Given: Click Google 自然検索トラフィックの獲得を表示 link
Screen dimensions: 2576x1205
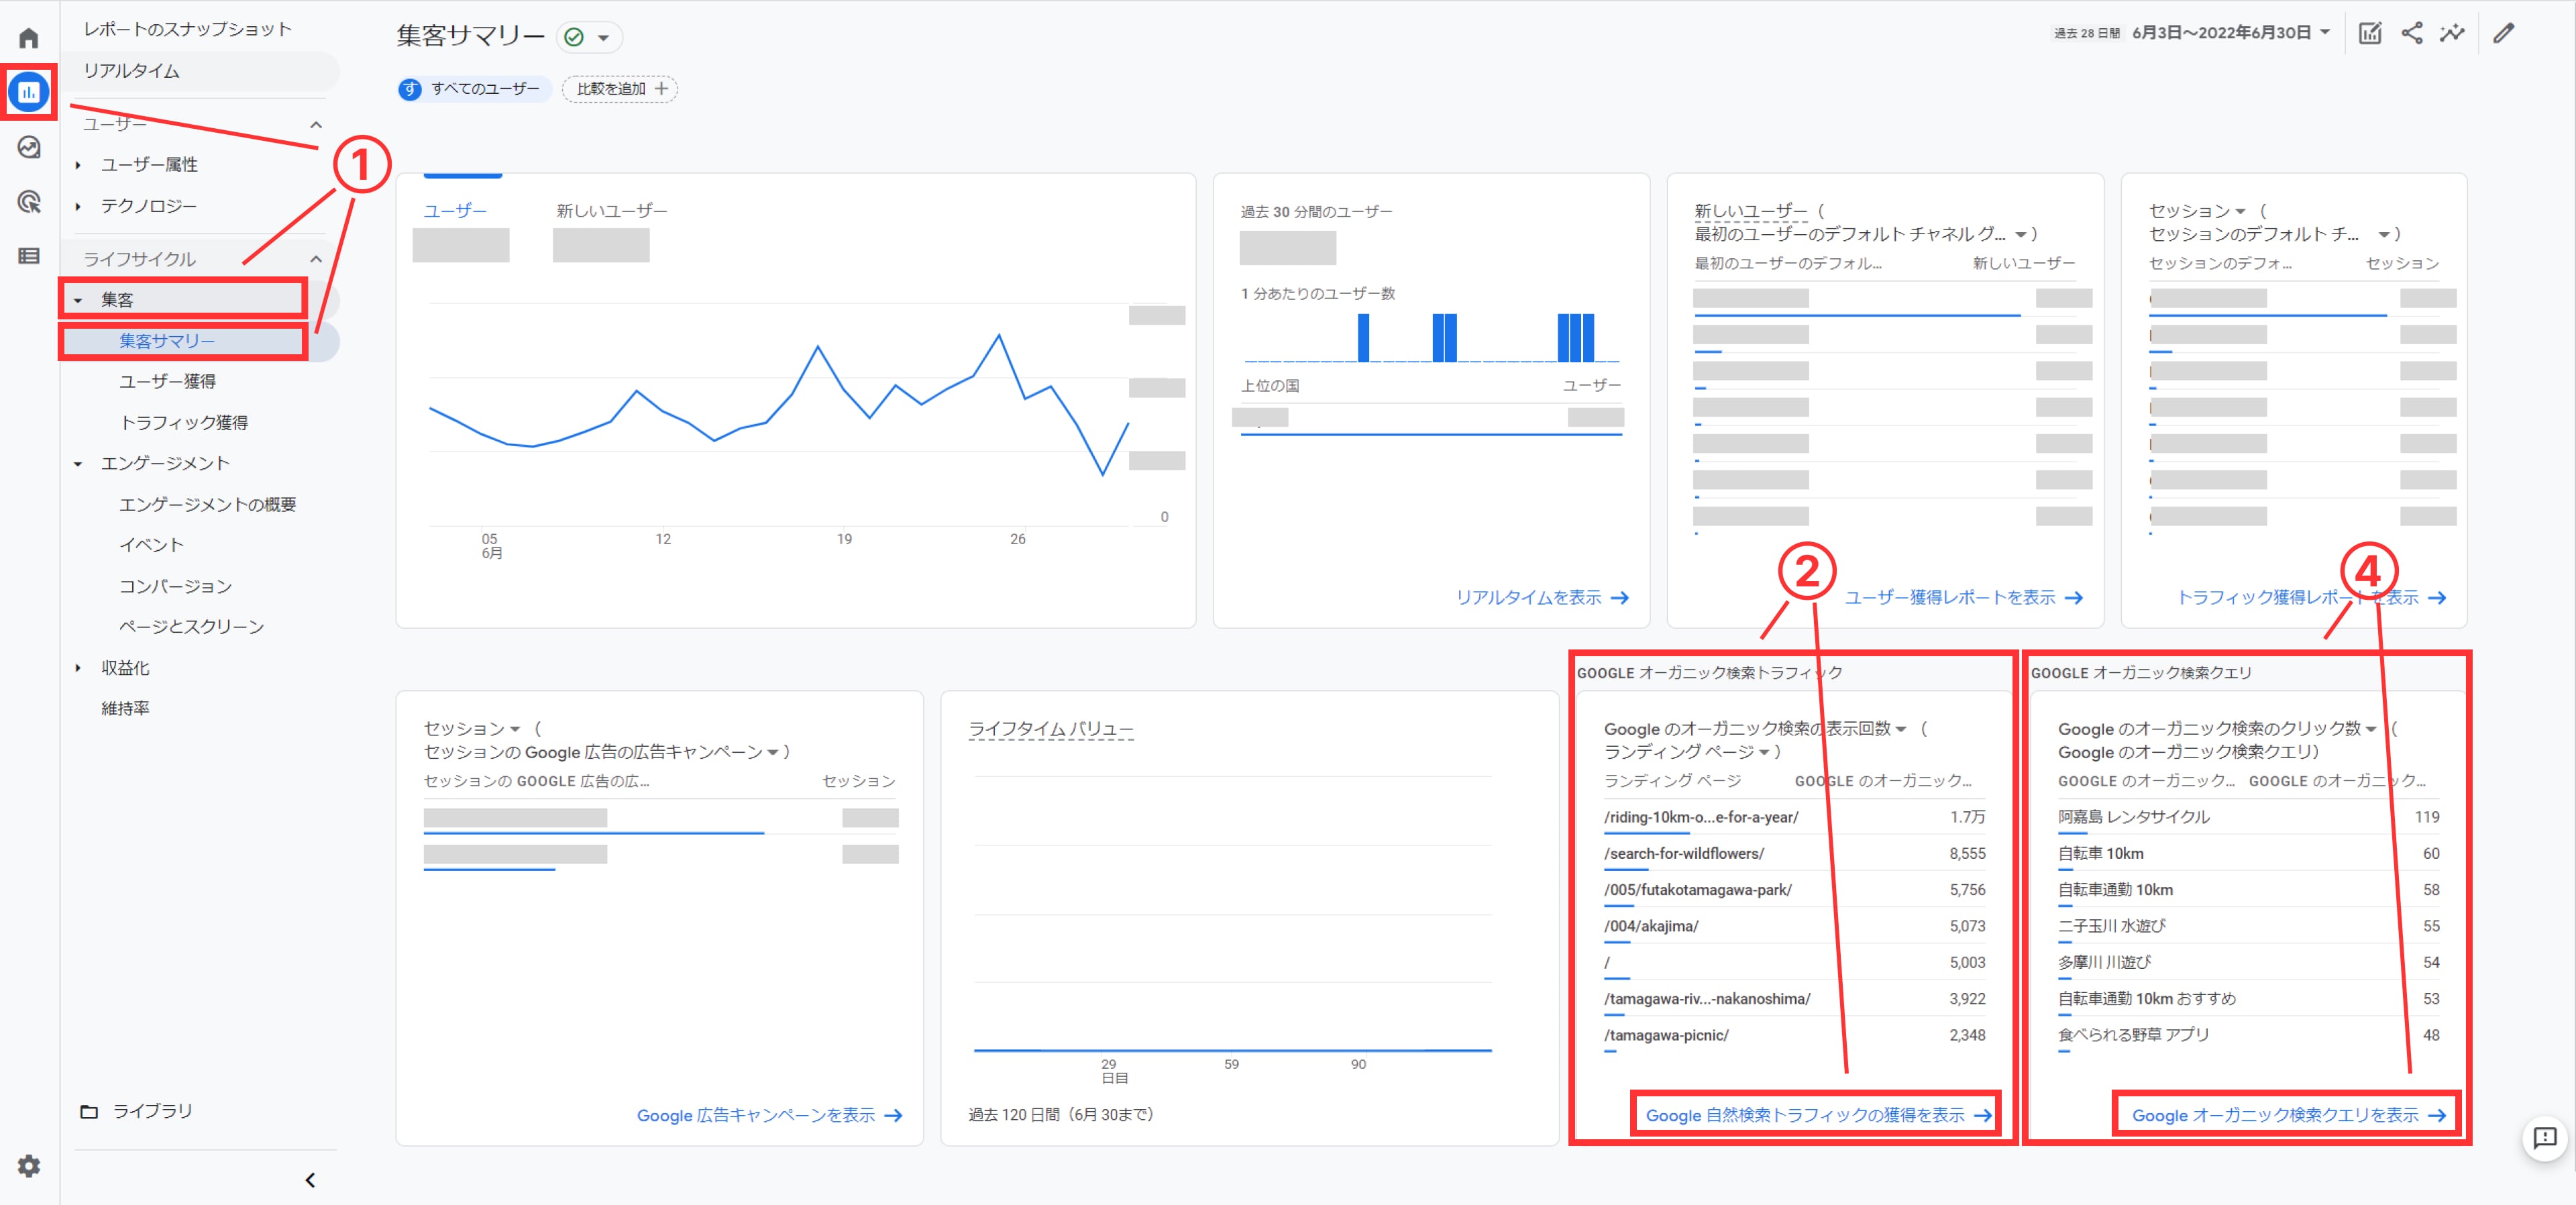Looking at the screenshot, I should pos(1818,1116).
